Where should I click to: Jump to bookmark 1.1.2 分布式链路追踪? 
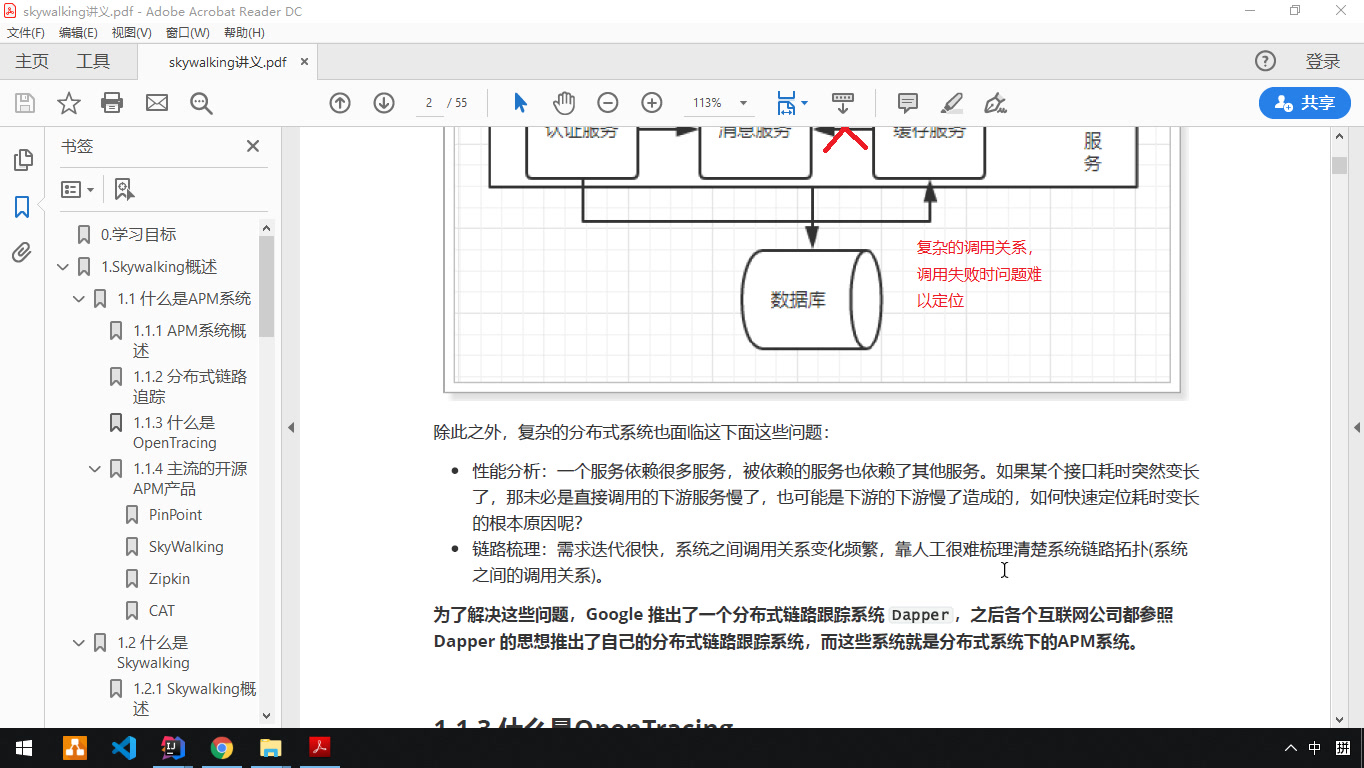(x=190, y=387)
